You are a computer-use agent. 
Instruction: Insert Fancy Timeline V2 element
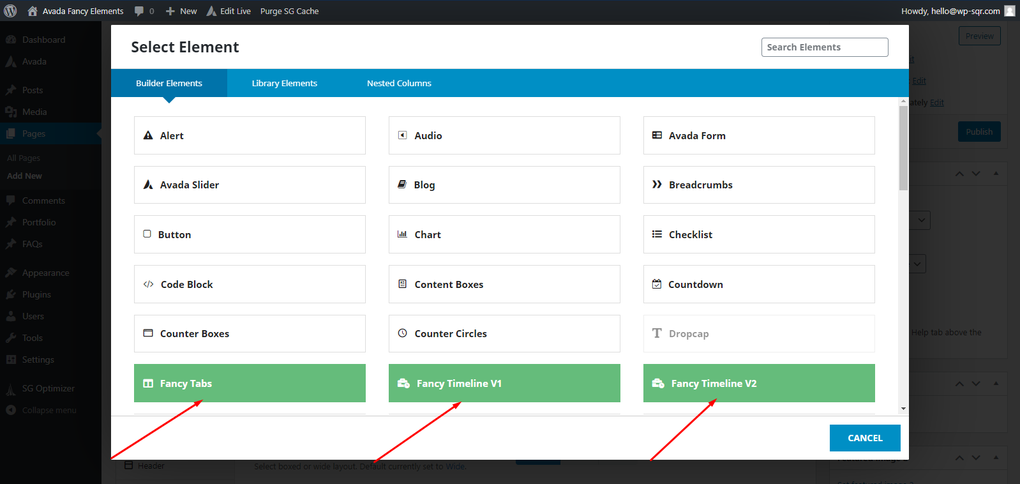pyautogui.click(x=759, y=383)
